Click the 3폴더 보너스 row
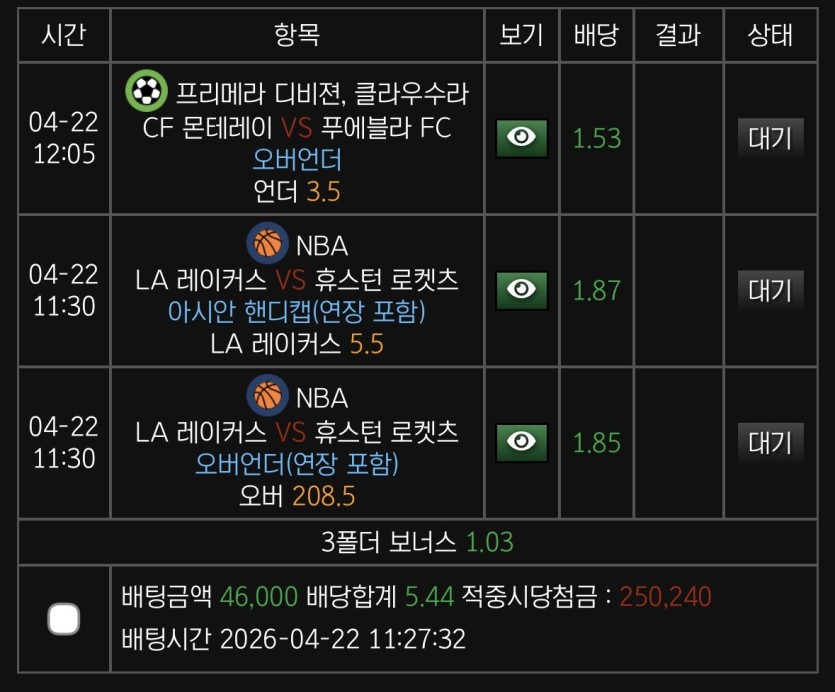 click(417, 543)
